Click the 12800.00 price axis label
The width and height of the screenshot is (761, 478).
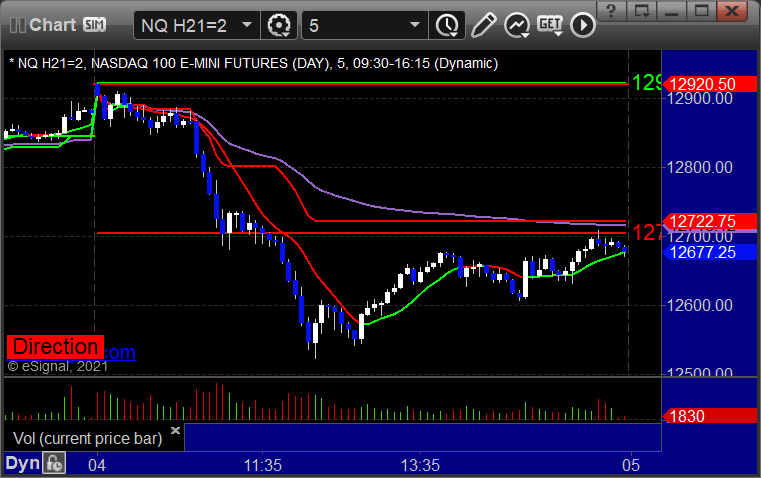point(699,167)
